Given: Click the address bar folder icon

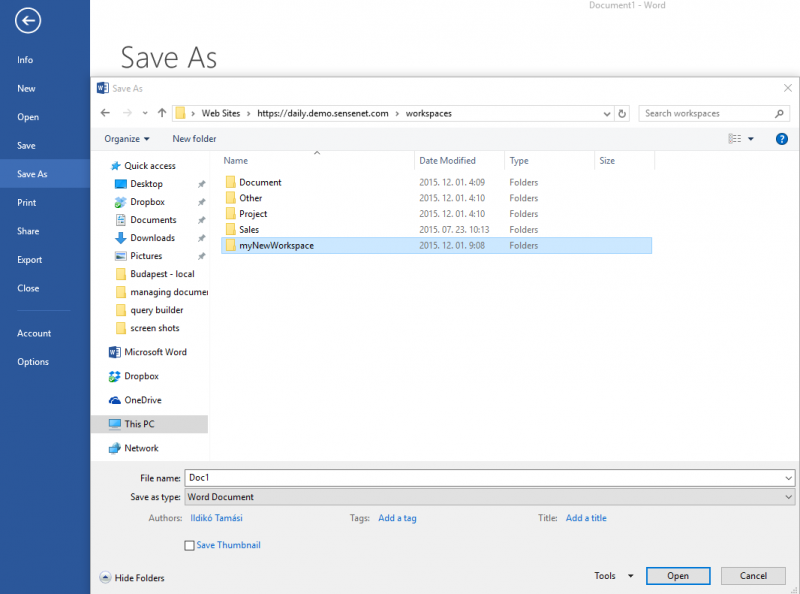Looking at the screenshot, I should point(180,113).
